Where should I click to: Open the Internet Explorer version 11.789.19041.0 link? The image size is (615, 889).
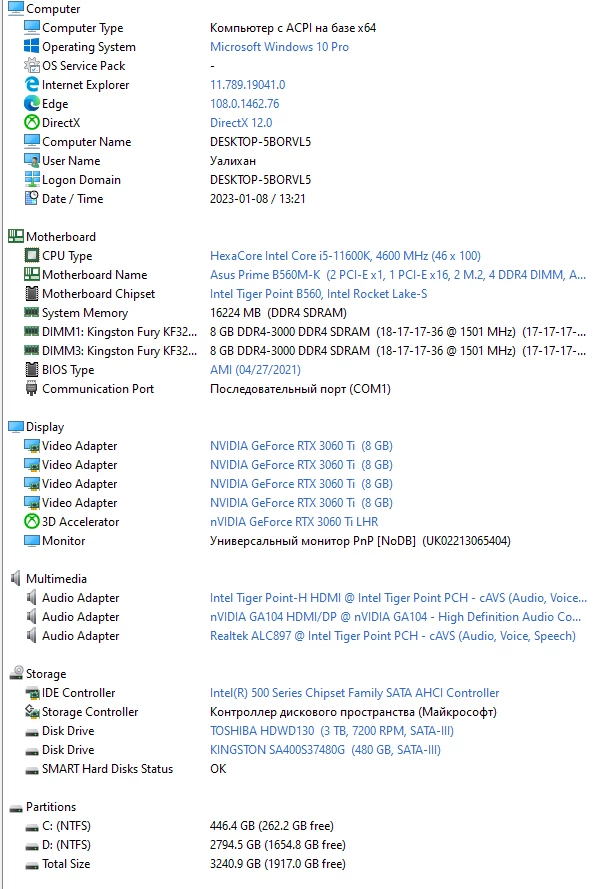click(x=247, y=84)
